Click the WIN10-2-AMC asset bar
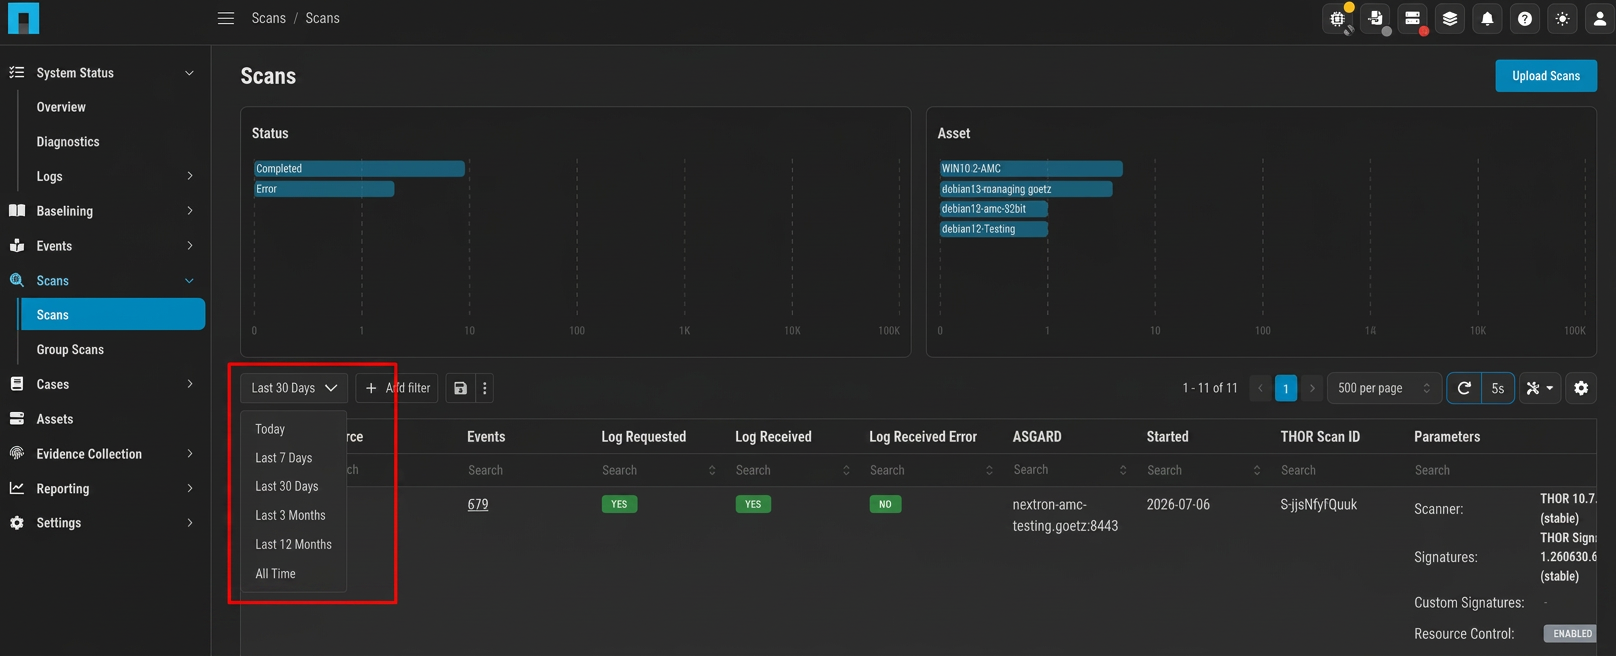 (x=1031, y=169)
